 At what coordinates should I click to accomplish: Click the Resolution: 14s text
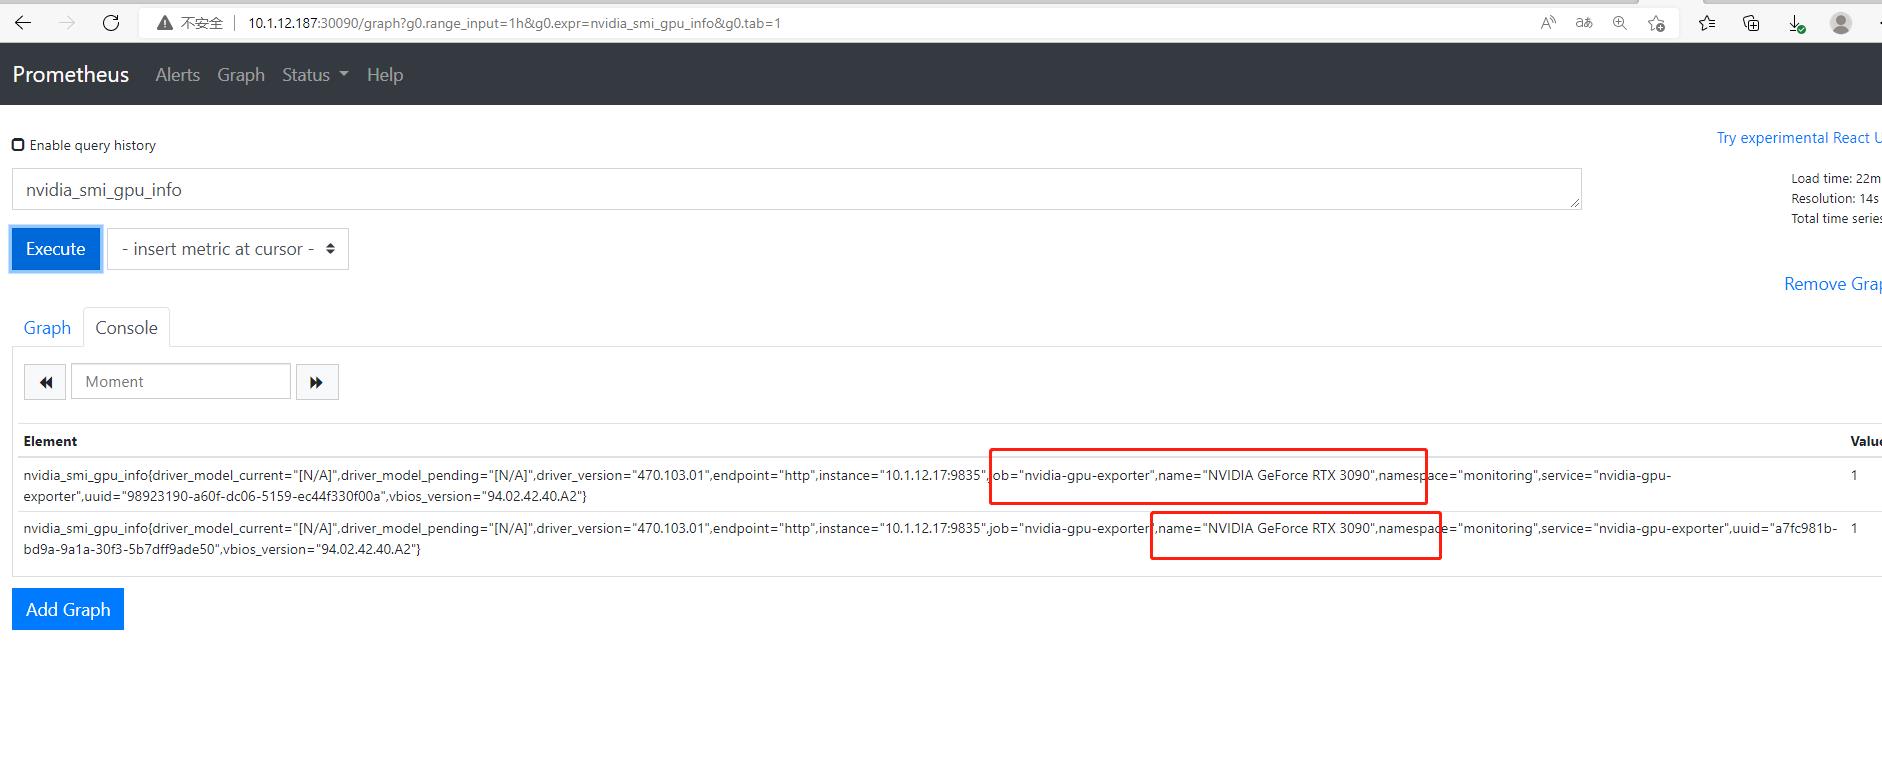1834,199
